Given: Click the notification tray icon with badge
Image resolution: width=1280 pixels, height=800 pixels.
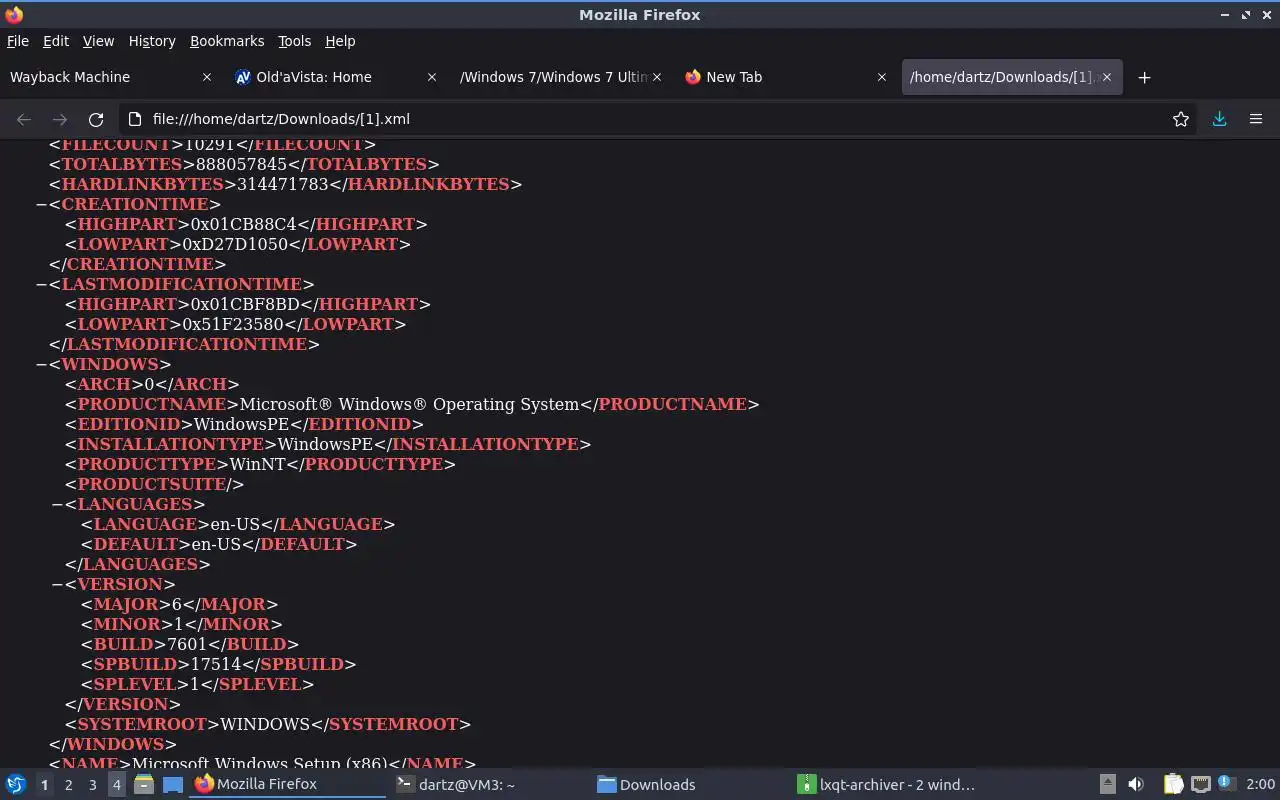Looking at the screenshot, I should 1227,784.
